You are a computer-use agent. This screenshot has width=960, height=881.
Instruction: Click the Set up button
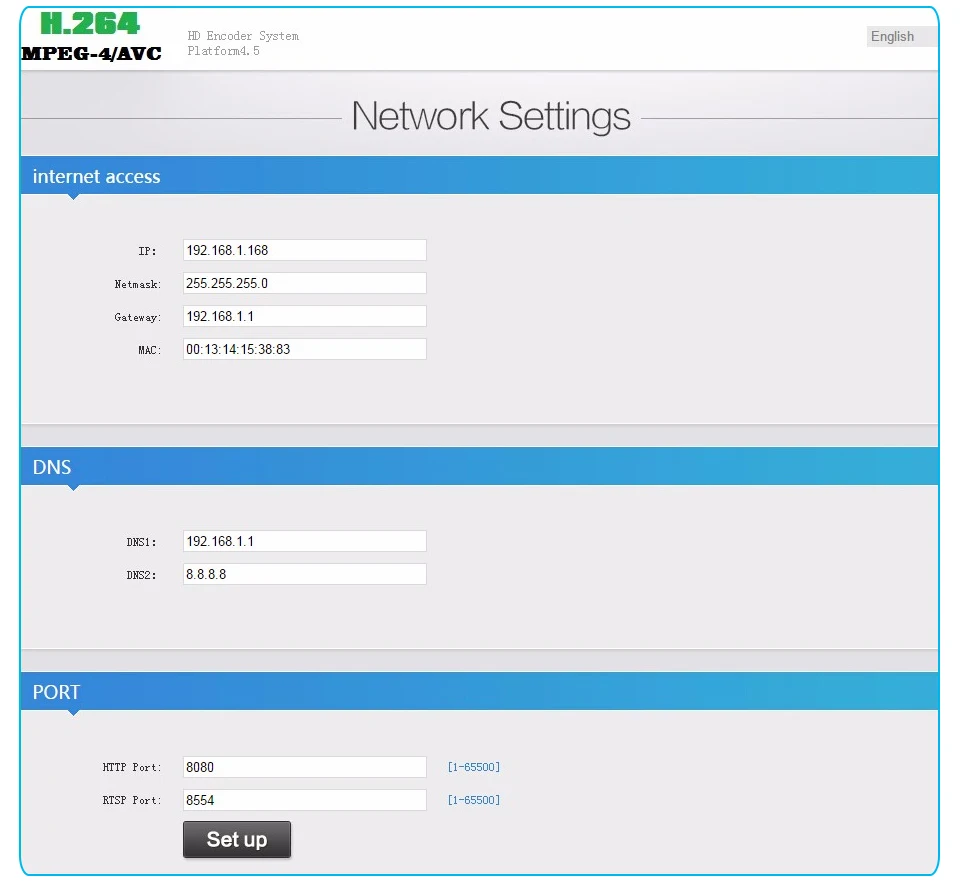click(237, 839)
